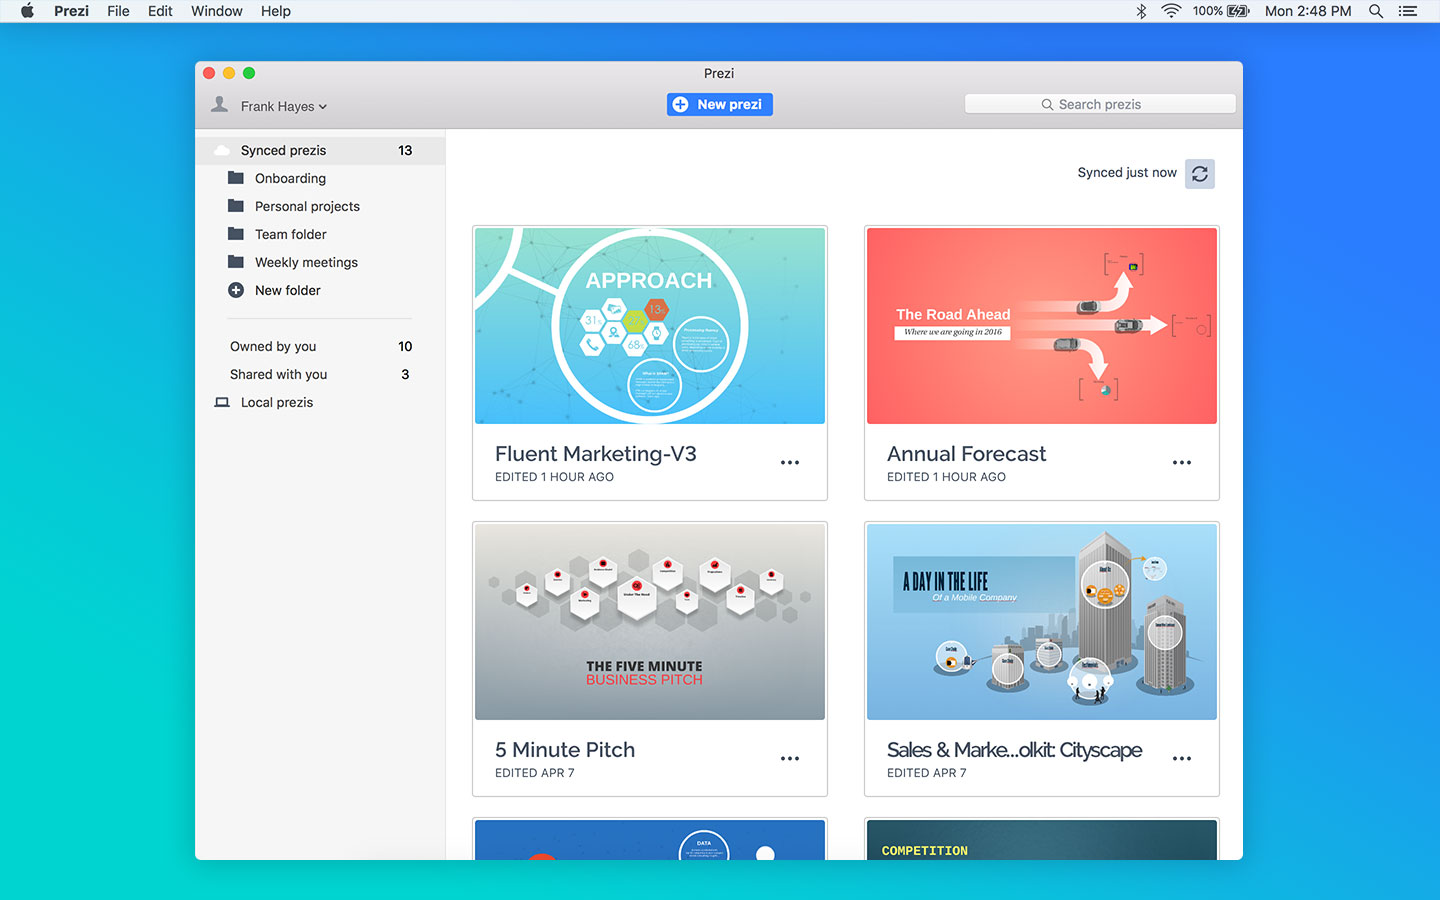This screenshot has height=900, width=1440.
Task: Open the Window menu
Action: [216, 11]
